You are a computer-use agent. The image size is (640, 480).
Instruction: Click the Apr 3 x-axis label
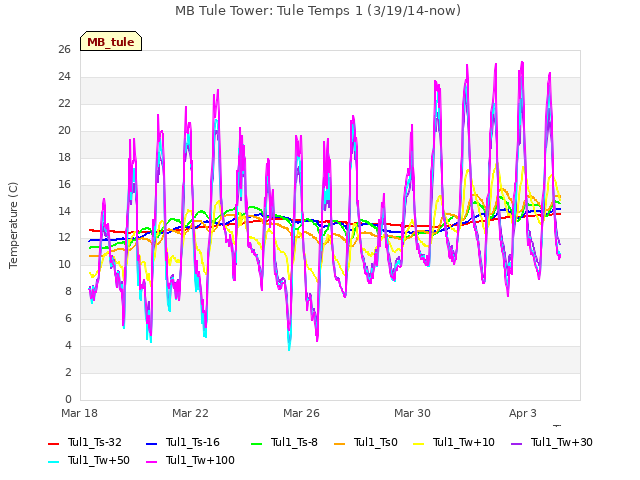[x=523, y=413]
